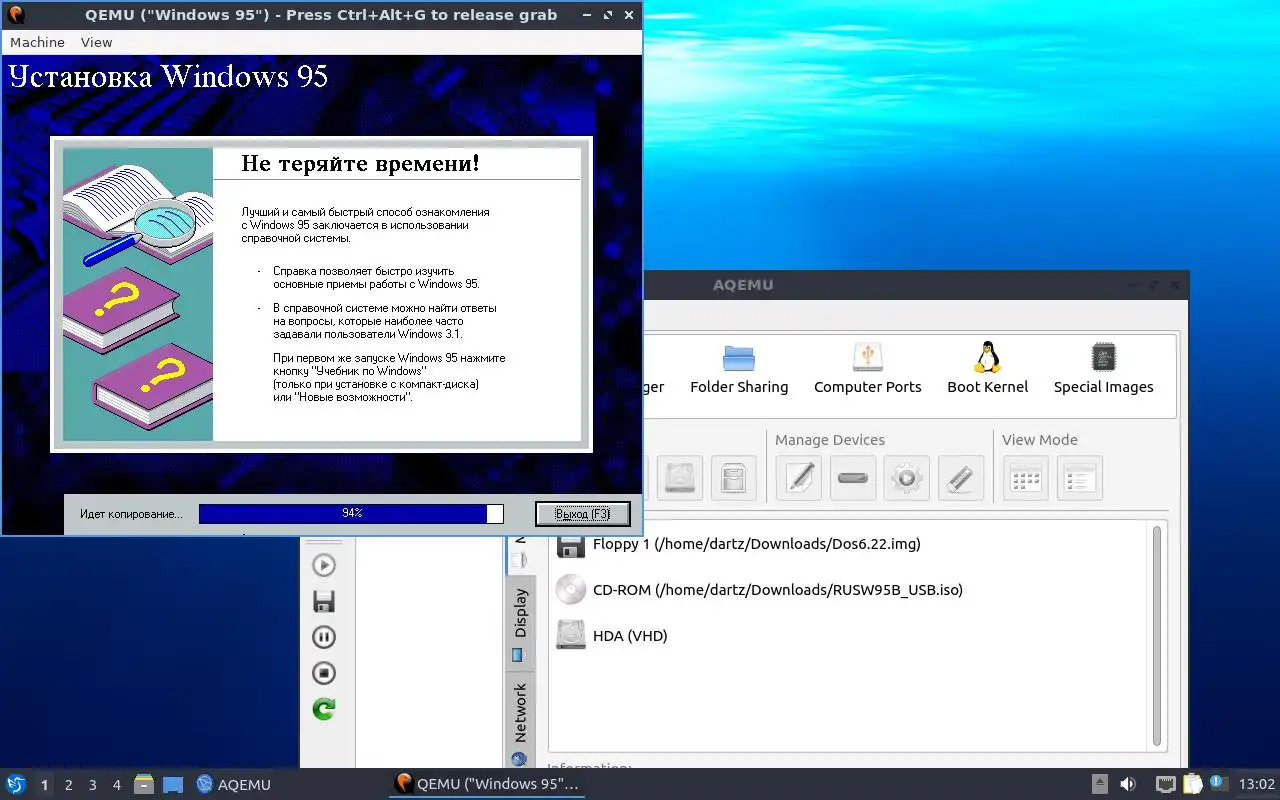Click the Выход (F3) exit button
The width and height of the screenshot is (1280, 800).
pyautogui.click(x=583, y=513)
